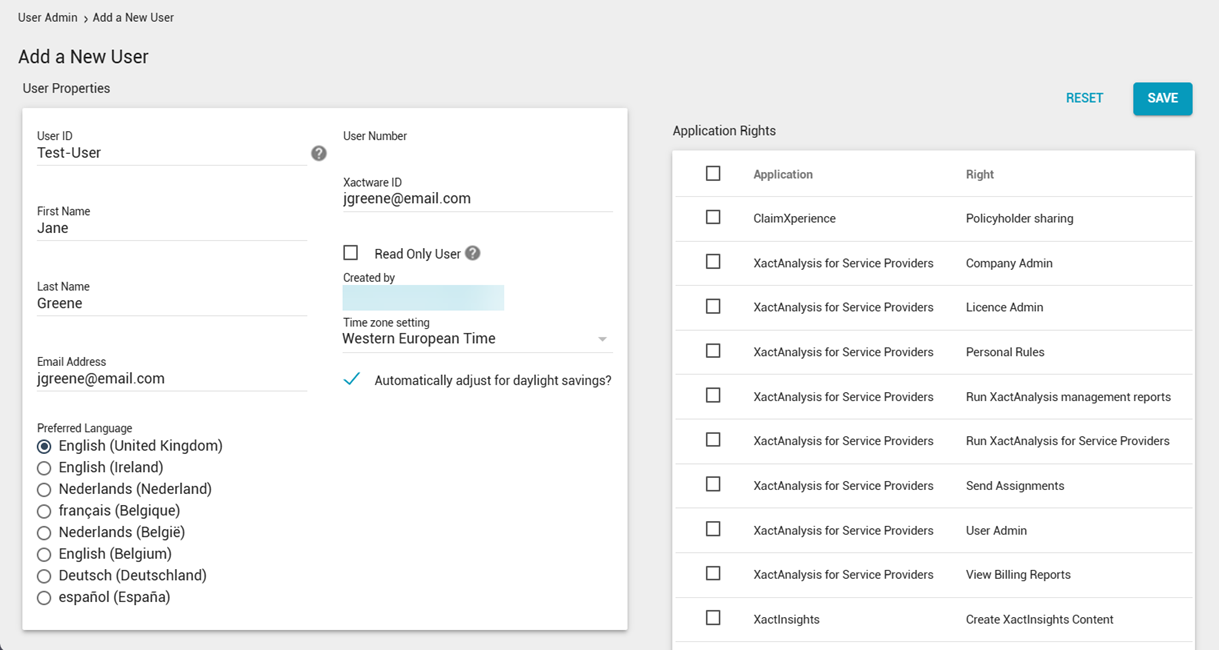Pick español (España) radio button
Image resolution: width=1219 pixels, height=650 pixels.
[44, 598]
